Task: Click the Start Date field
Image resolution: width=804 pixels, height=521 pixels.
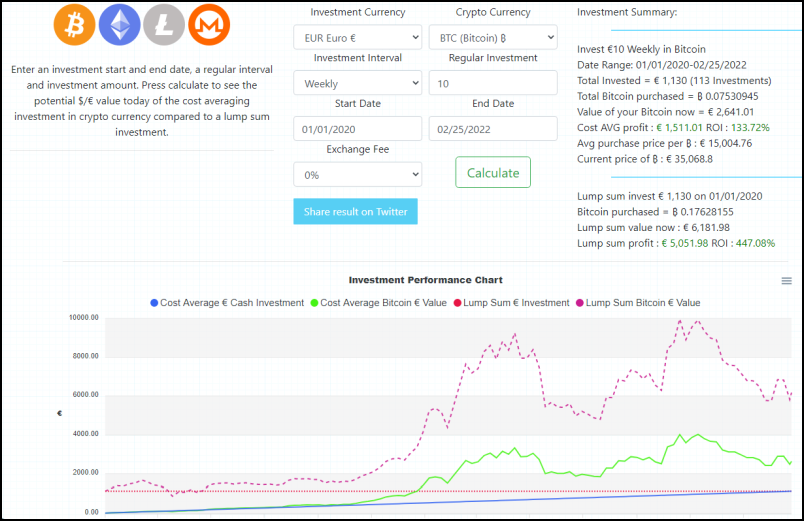Action: click(x=357, y=129)
